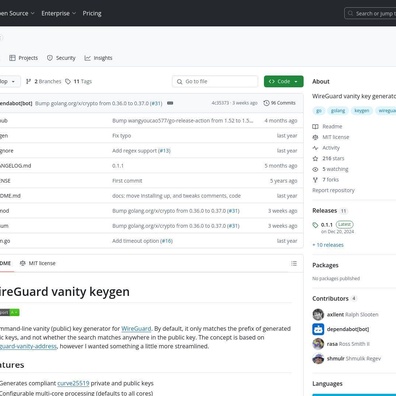Open the Insights tab
This screenshot has width=396, height=396.
(98, 58)
